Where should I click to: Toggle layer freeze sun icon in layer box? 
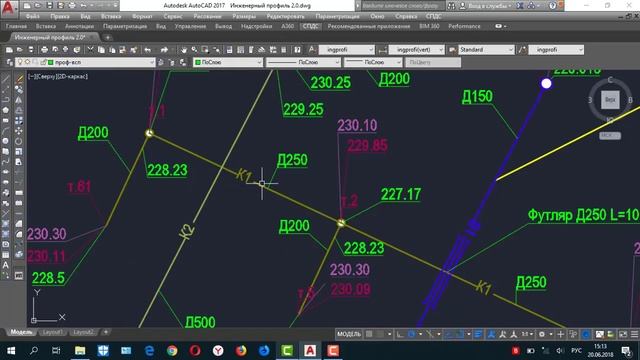pyautogui.click(x=27, y=62)
